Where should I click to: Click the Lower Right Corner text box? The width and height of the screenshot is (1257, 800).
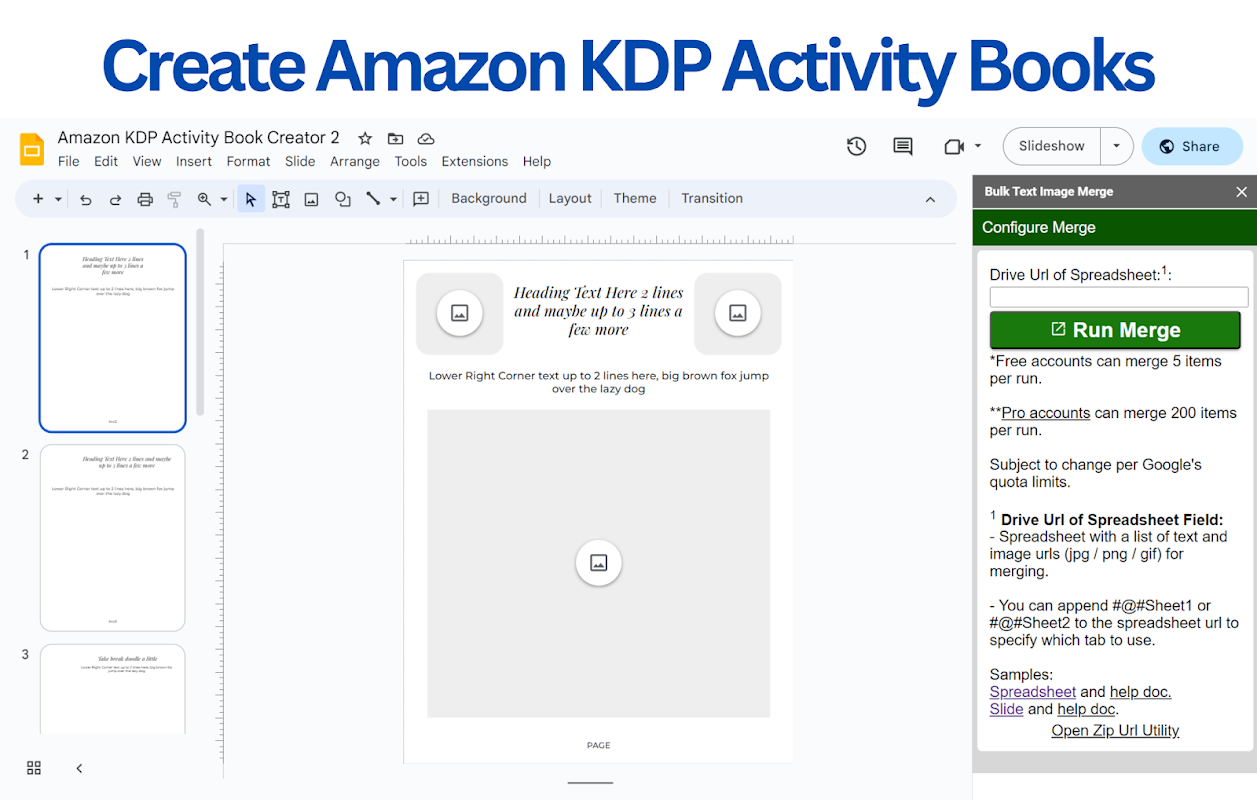(598, 382)
